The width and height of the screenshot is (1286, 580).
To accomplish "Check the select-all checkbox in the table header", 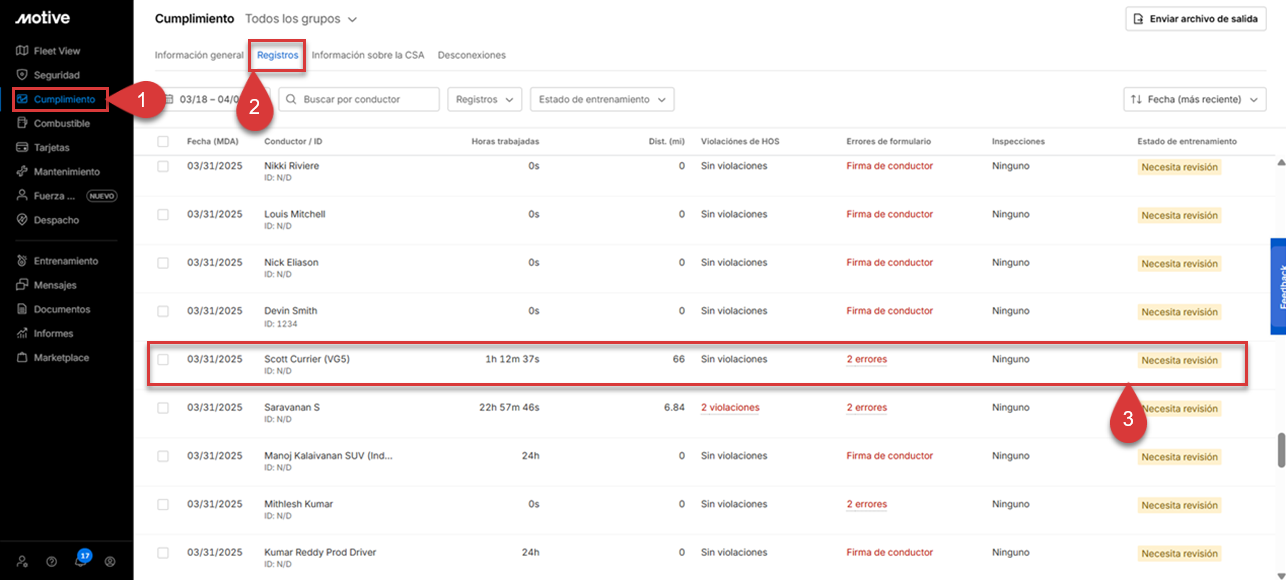I will 165,141.
